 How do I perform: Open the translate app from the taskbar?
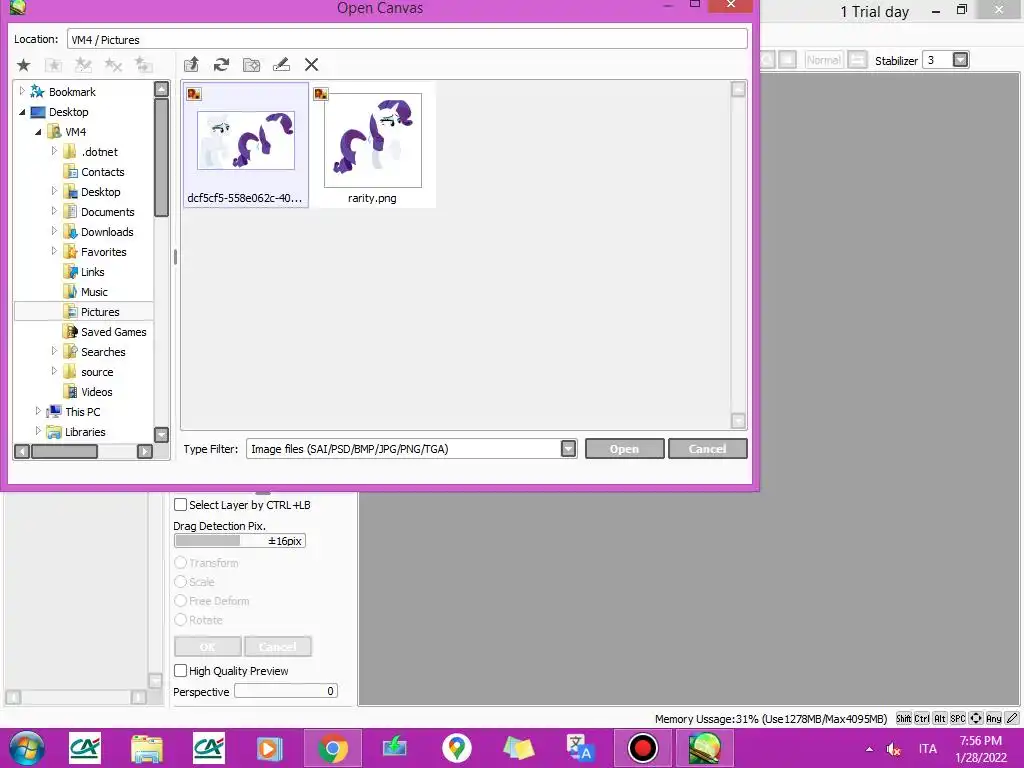[x=580, y=748]
